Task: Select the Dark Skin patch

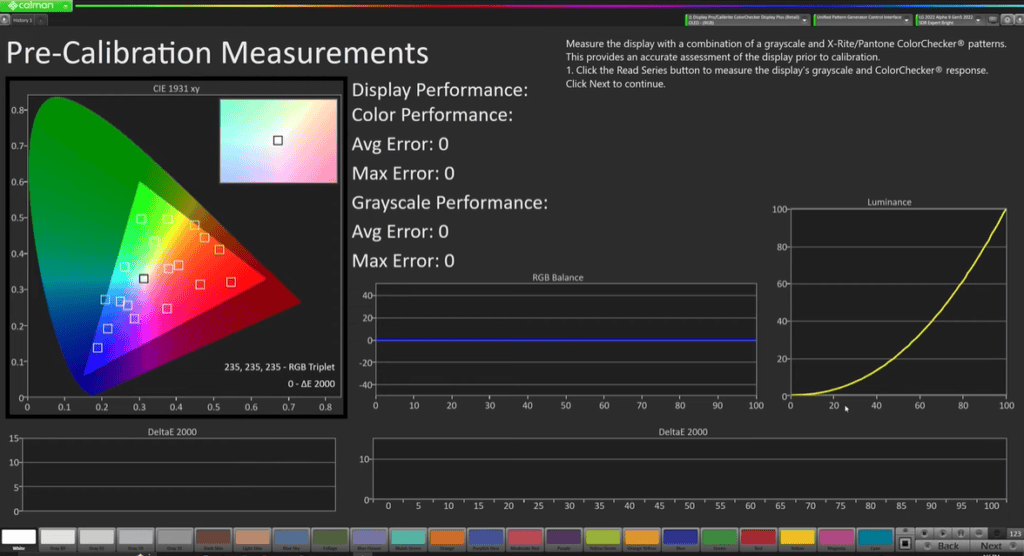Action: tap(214, 539)
